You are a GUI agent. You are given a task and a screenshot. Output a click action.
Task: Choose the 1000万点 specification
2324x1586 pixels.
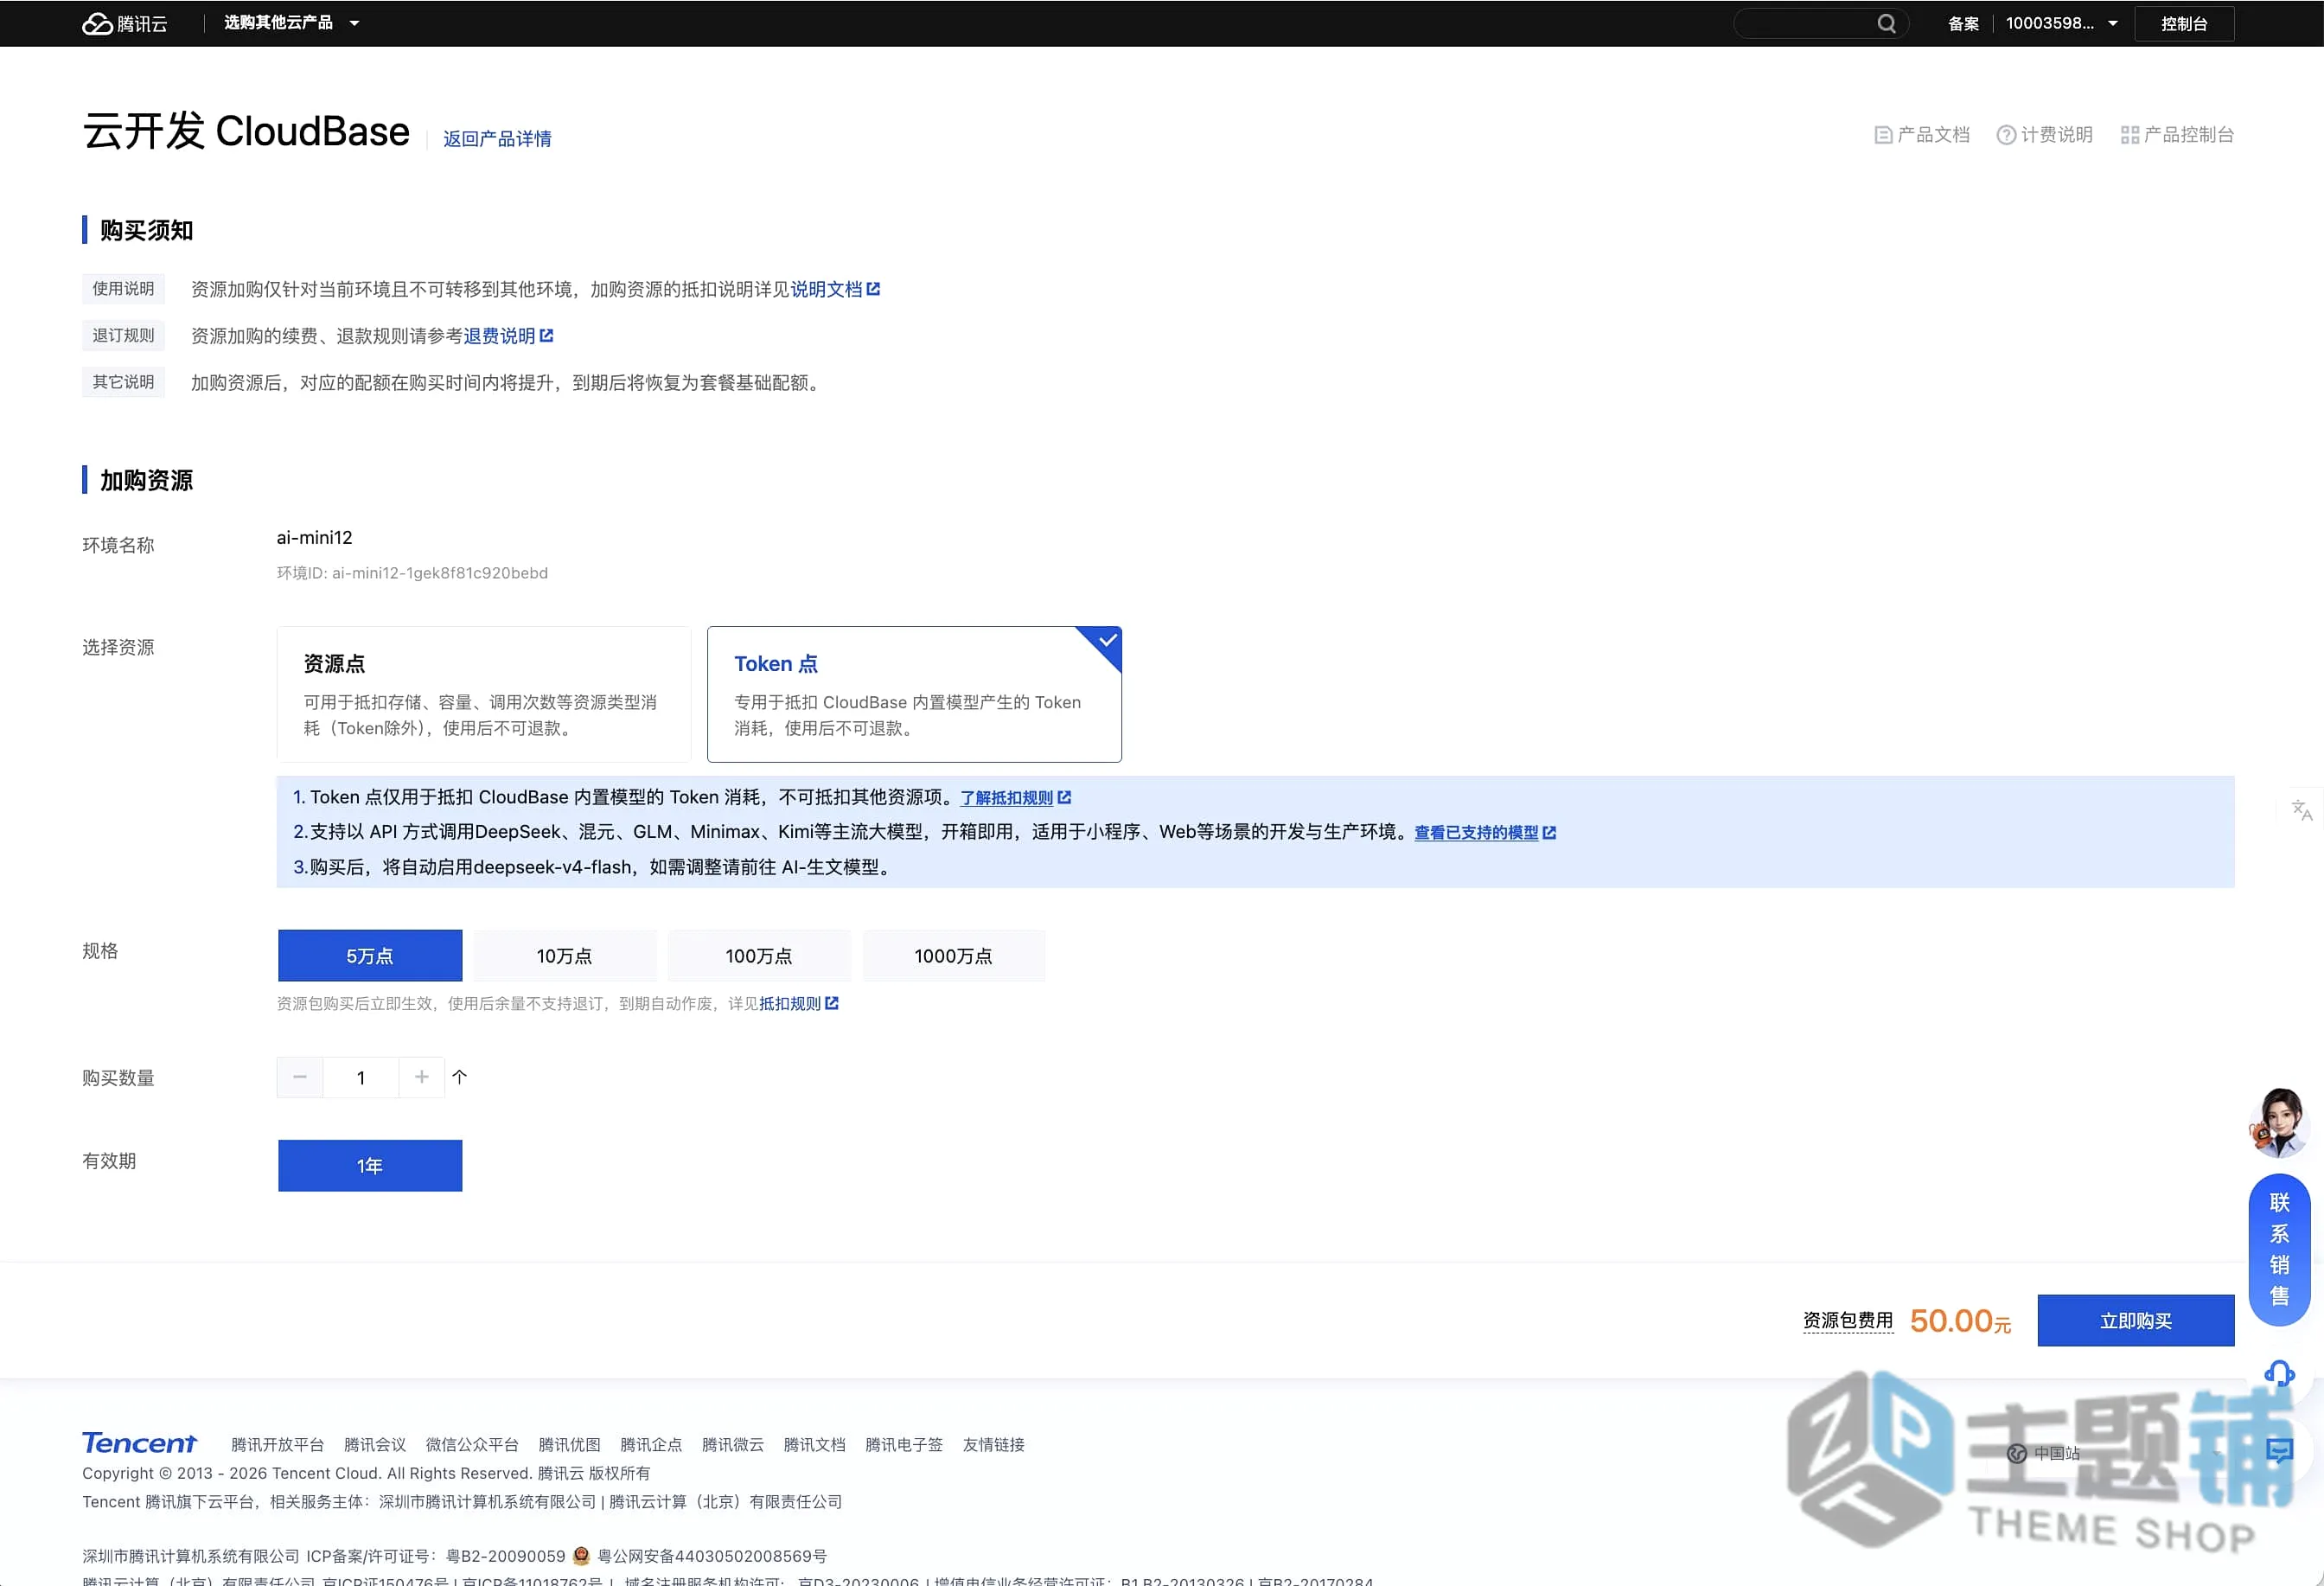click(x=954, y=956)
